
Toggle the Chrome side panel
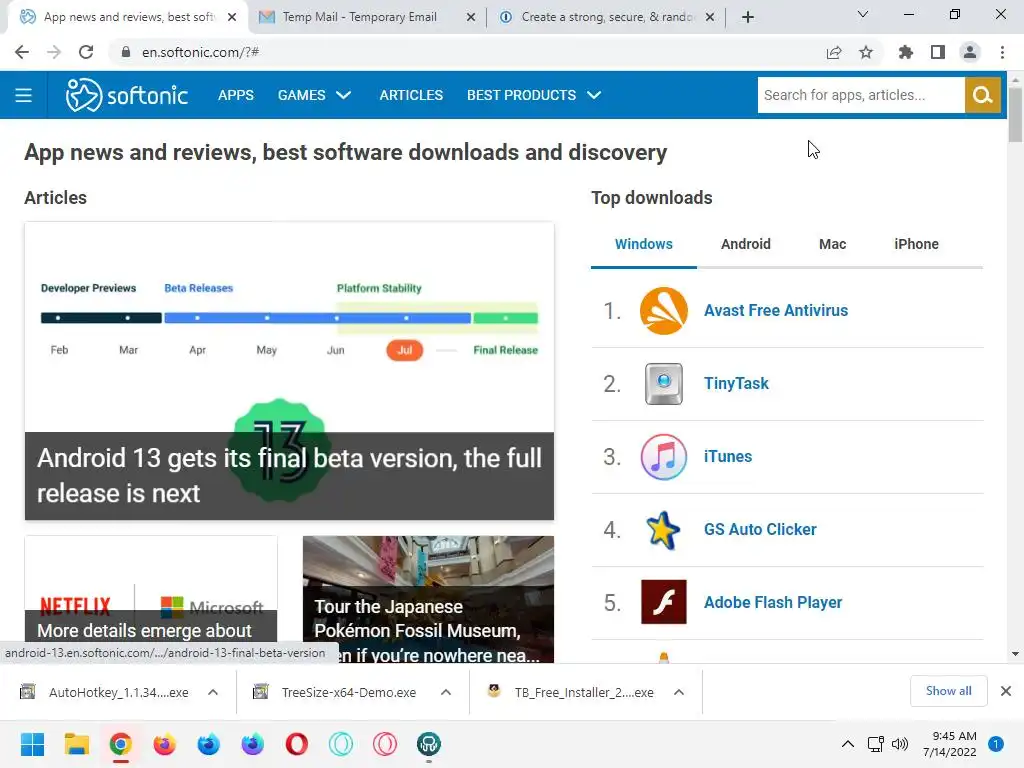938,52
